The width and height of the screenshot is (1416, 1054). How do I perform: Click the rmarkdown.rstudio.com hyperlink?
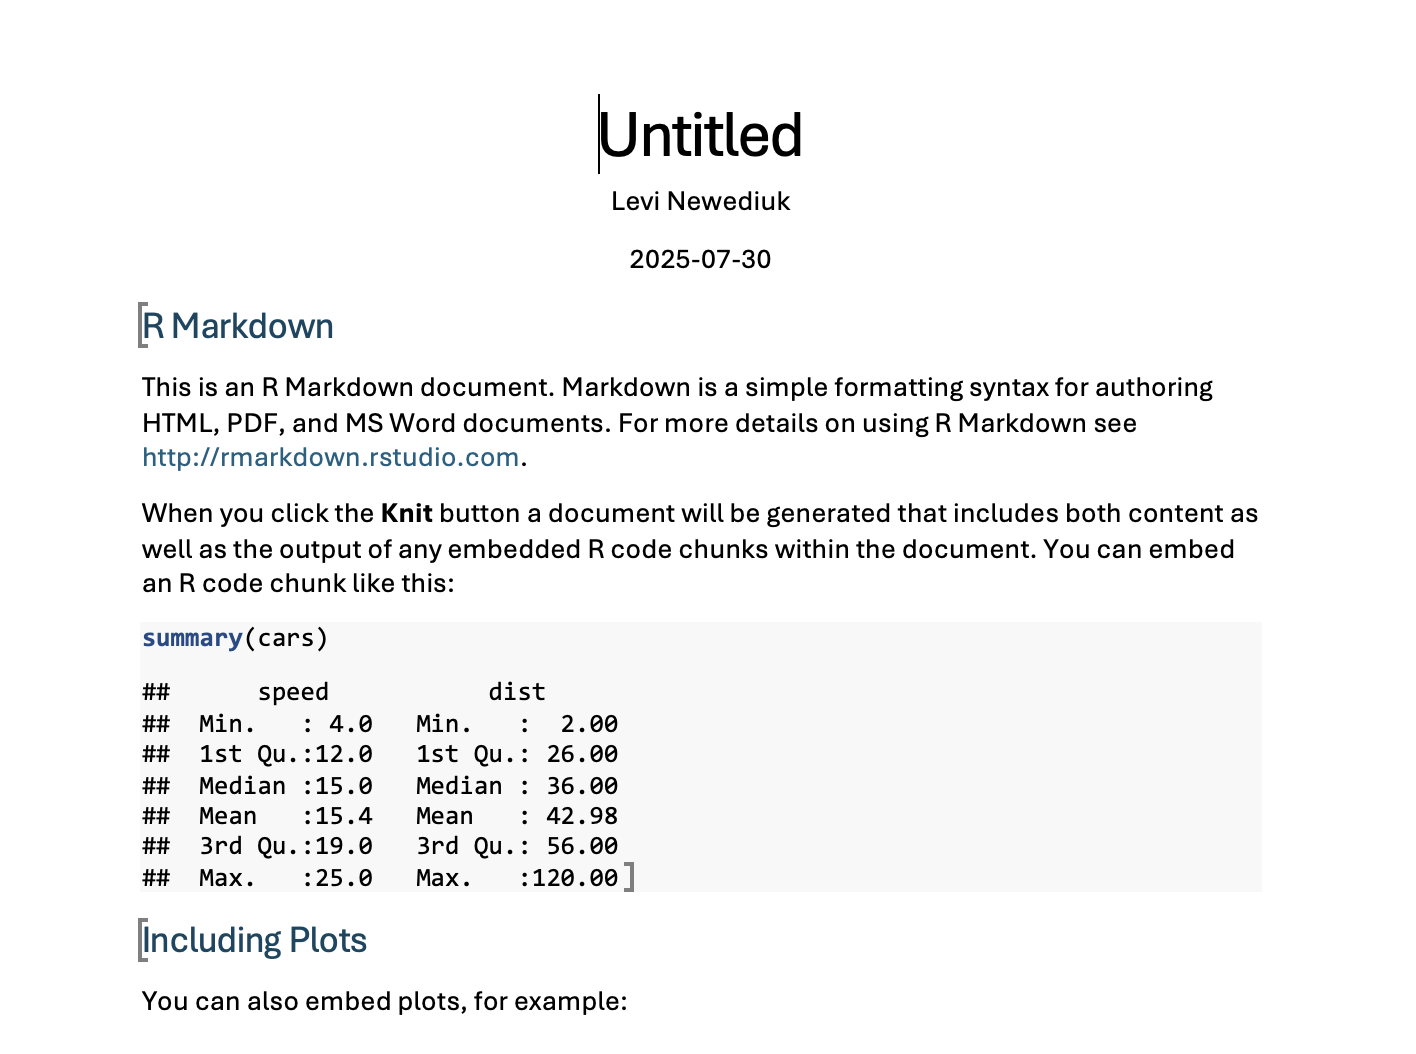click(x=330, y=458)
